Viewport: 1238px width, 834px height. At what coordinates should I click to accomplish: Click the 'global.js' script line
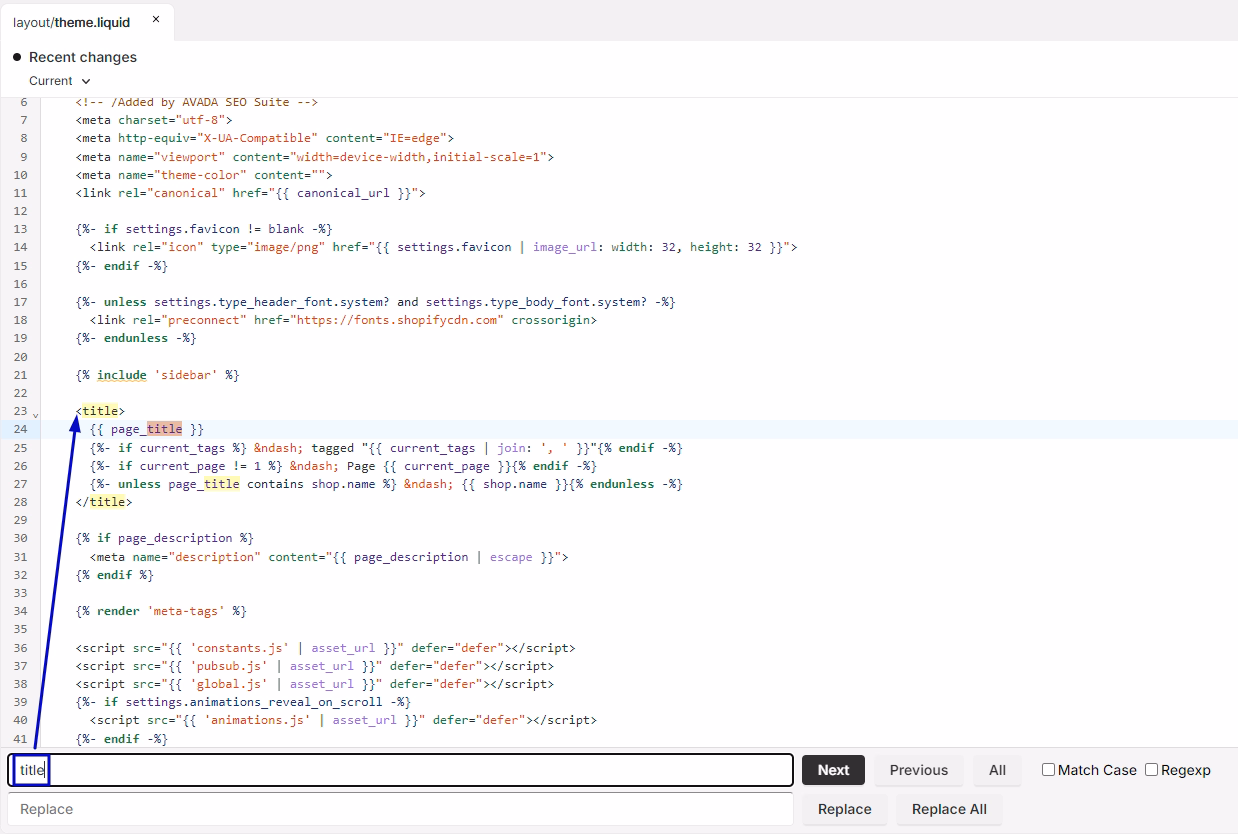[x=315, y=684]
